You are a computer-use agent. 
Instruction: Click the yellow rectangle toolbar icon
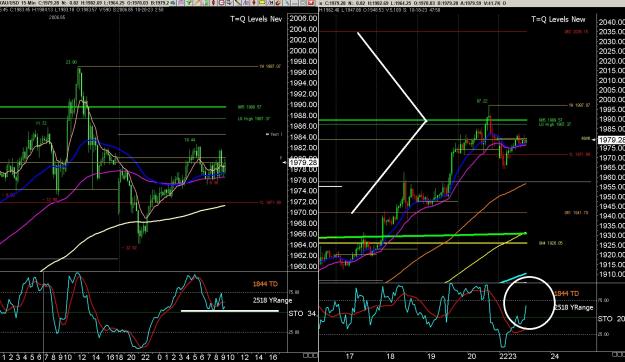coord(262,2)
